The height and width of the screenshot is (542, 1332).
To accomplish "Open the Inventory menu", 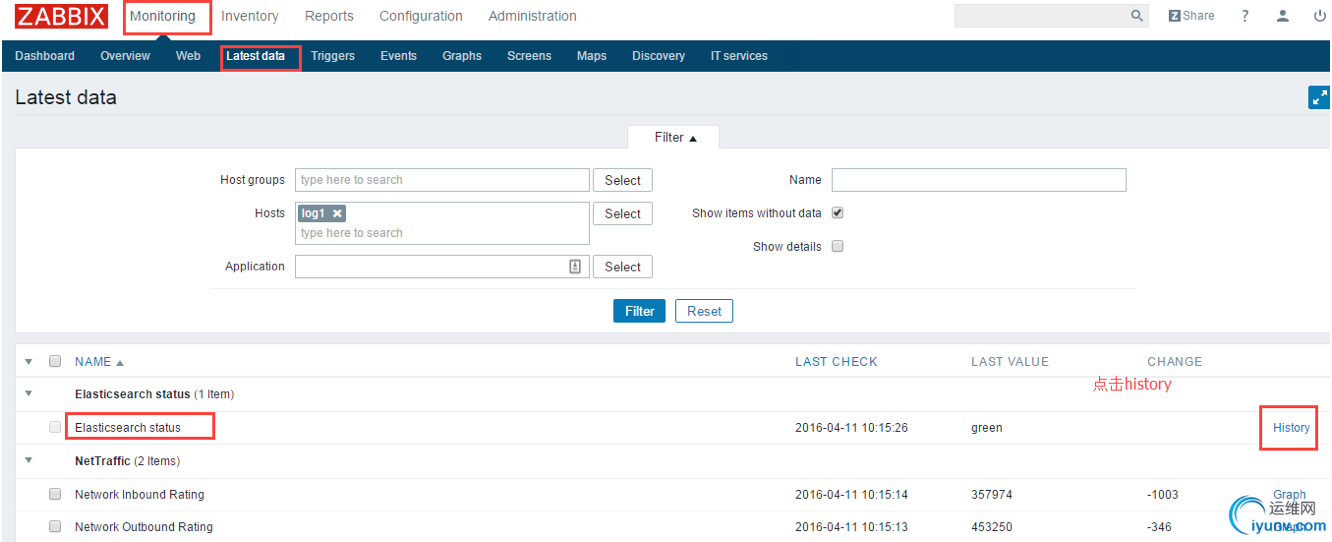I will [250, 16].
